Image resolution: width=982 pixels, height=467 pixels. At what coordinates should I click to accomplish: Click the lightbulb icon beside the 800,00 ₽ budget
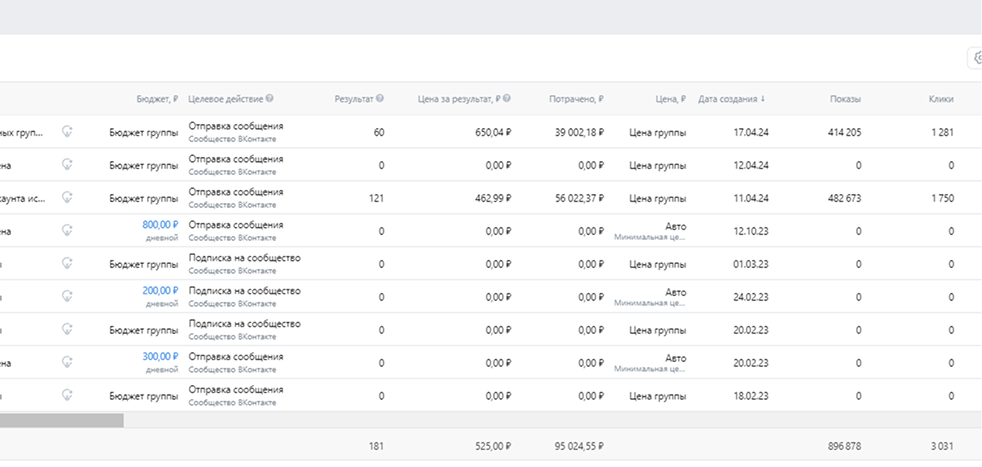pos(67,230)
